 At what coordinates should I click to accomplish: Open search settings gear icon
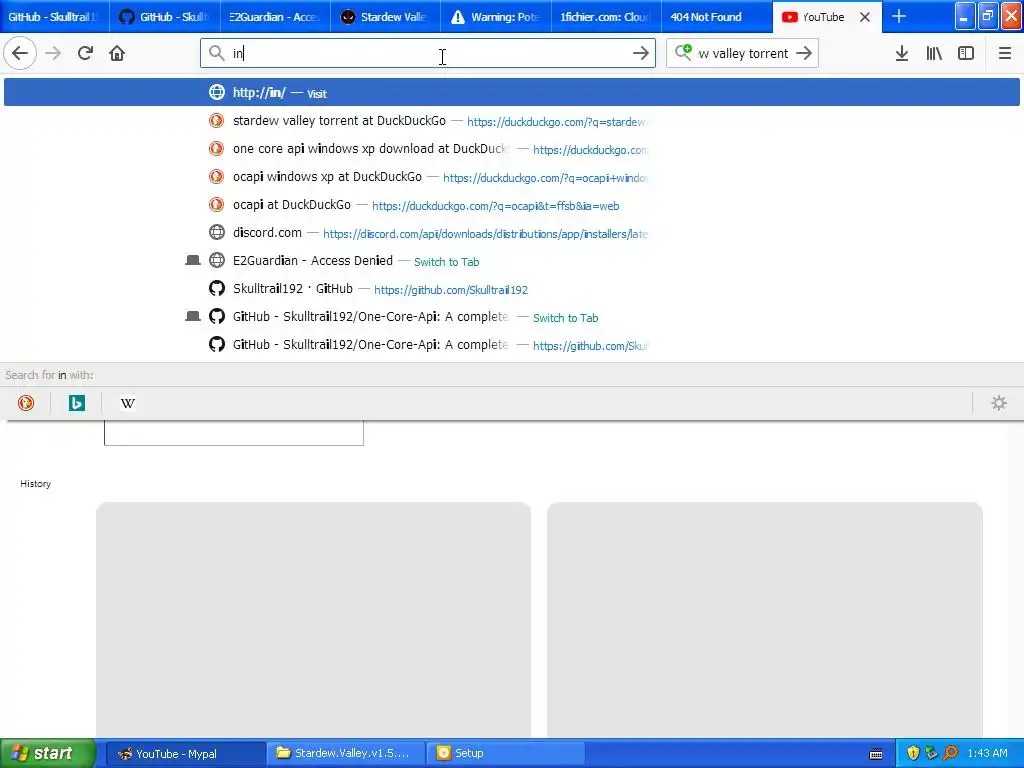pos(999,403)
